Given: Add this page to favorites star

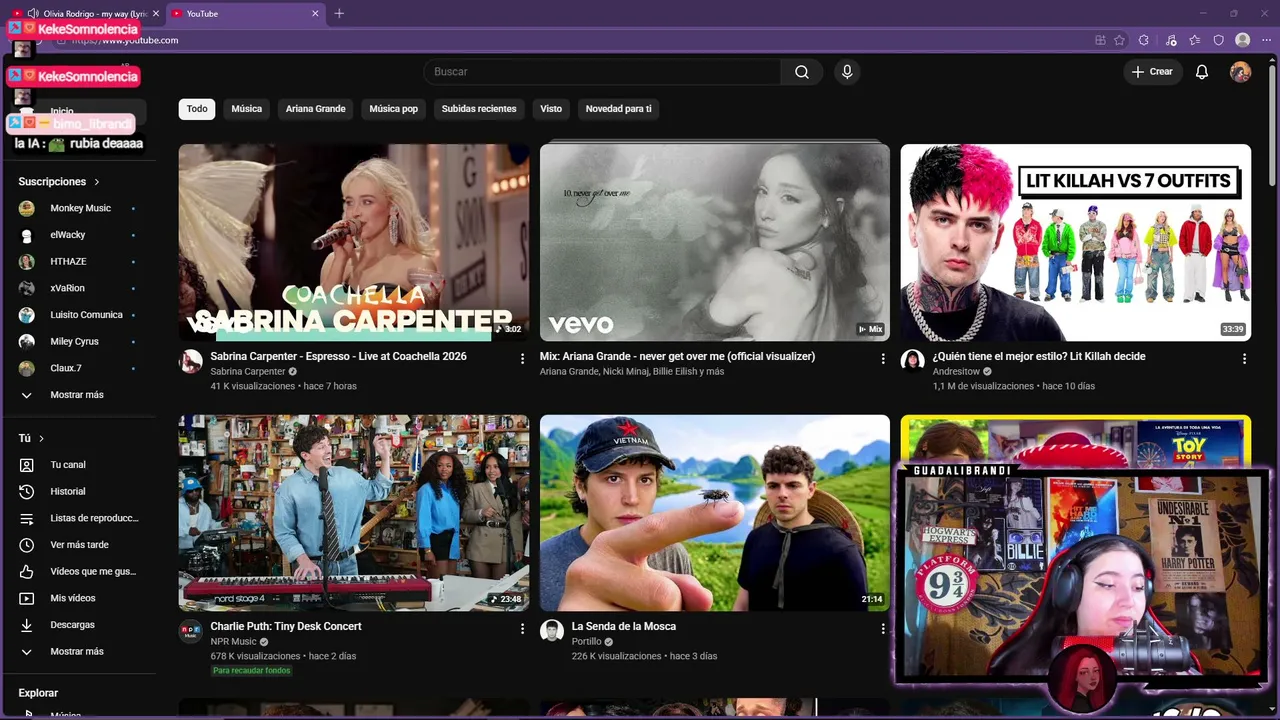Looking at the screenshot, I should (1119, 40).
